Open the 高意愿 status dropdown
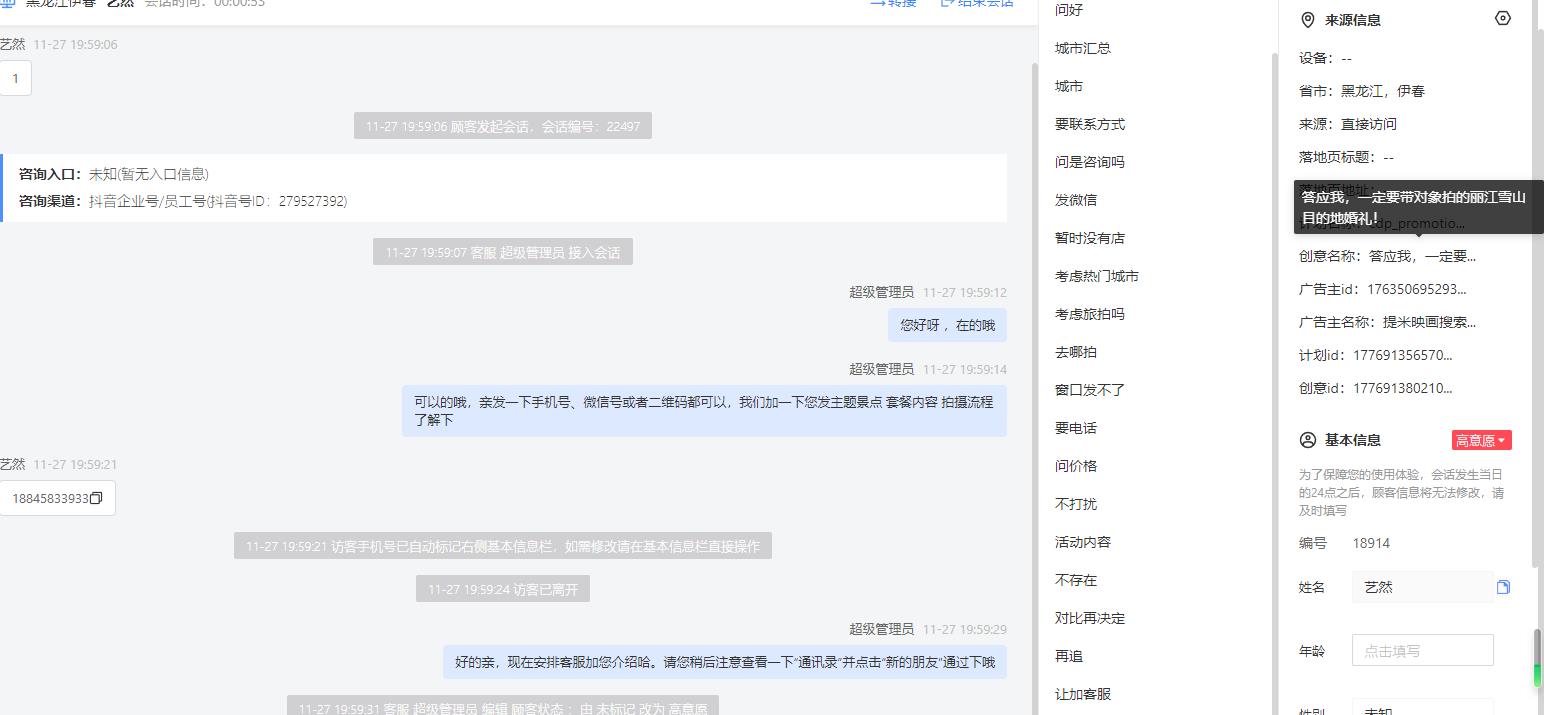 pos(1481,440)
